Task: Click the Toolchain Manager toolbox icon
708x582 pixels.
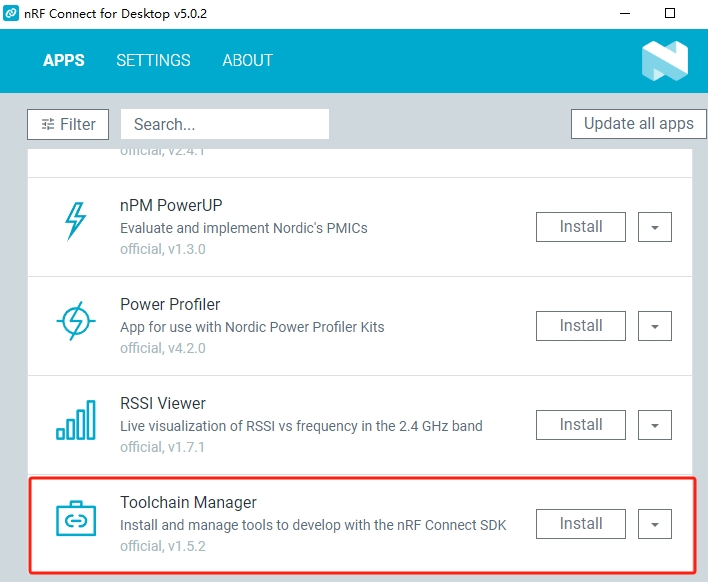Action: coord(76,518)
